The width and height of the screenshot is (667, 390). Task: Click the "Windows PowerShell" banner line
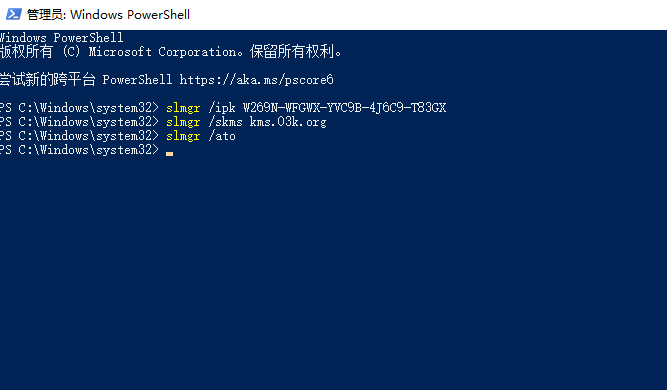pos(62,38)
